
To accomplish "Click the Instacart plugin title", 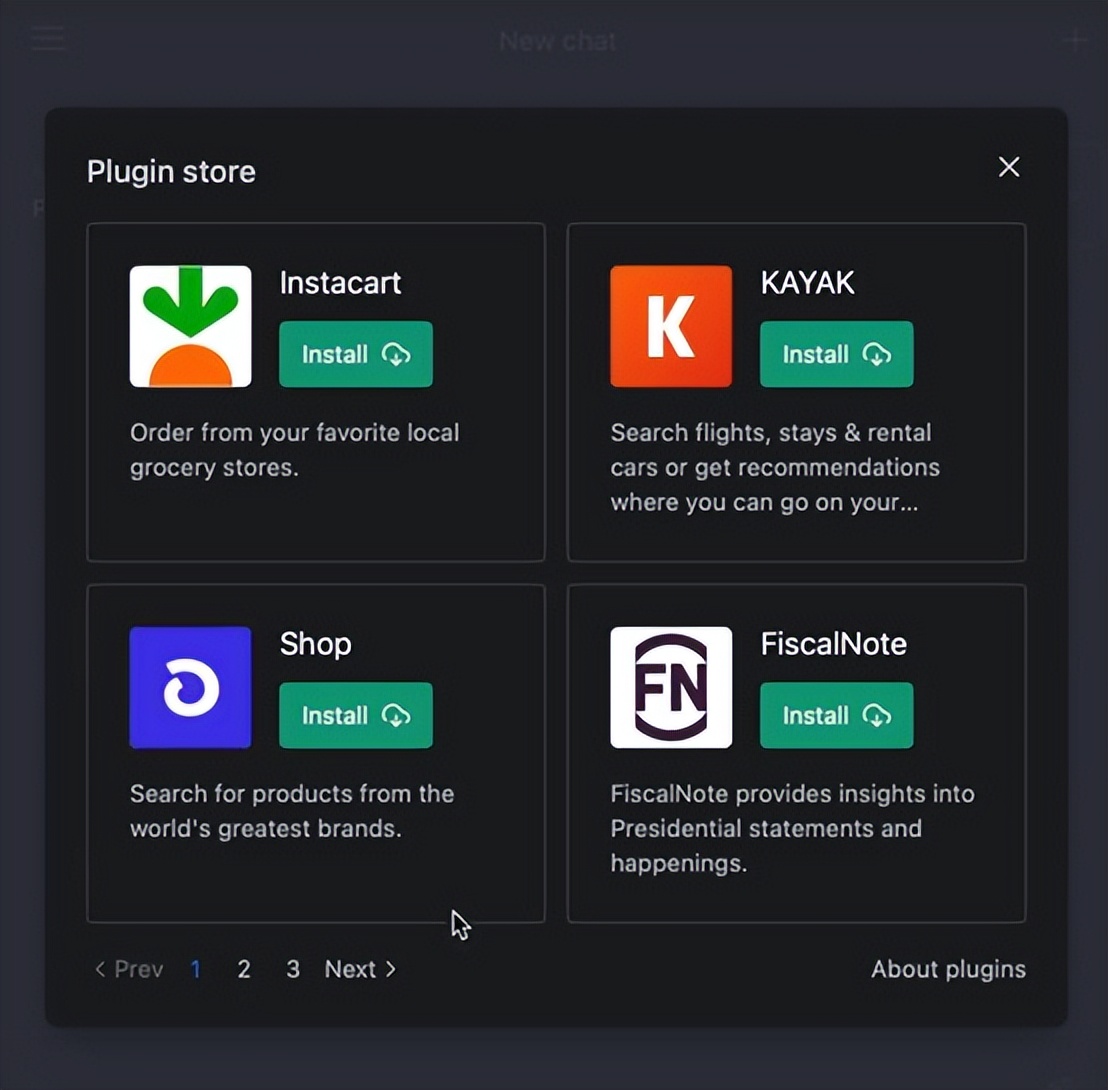I will click(340, 283).
